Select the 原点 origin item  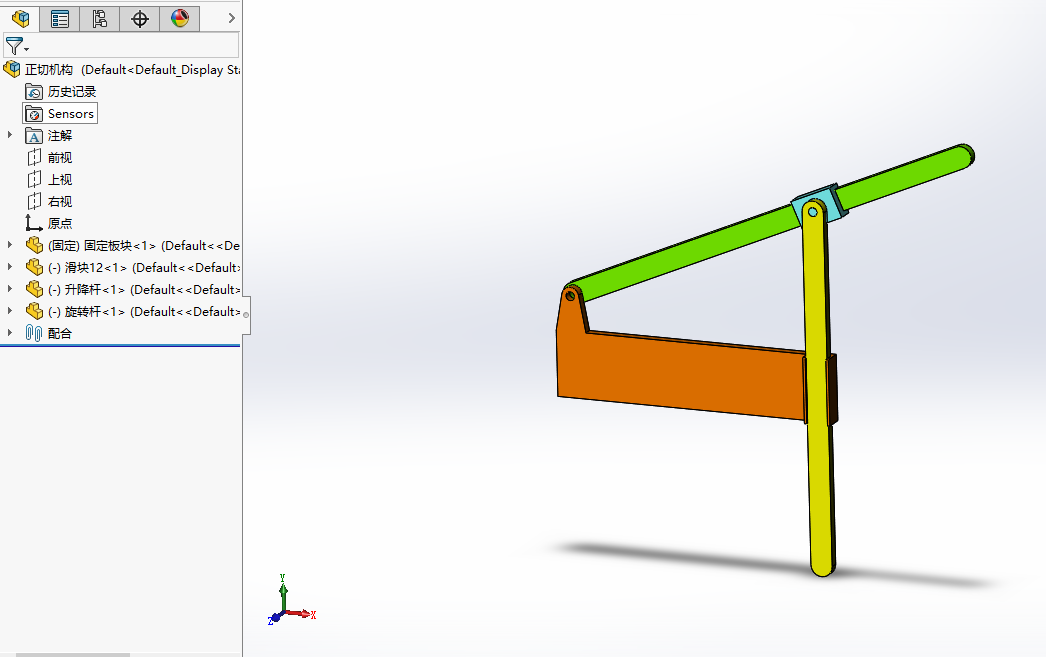point(59,223)
